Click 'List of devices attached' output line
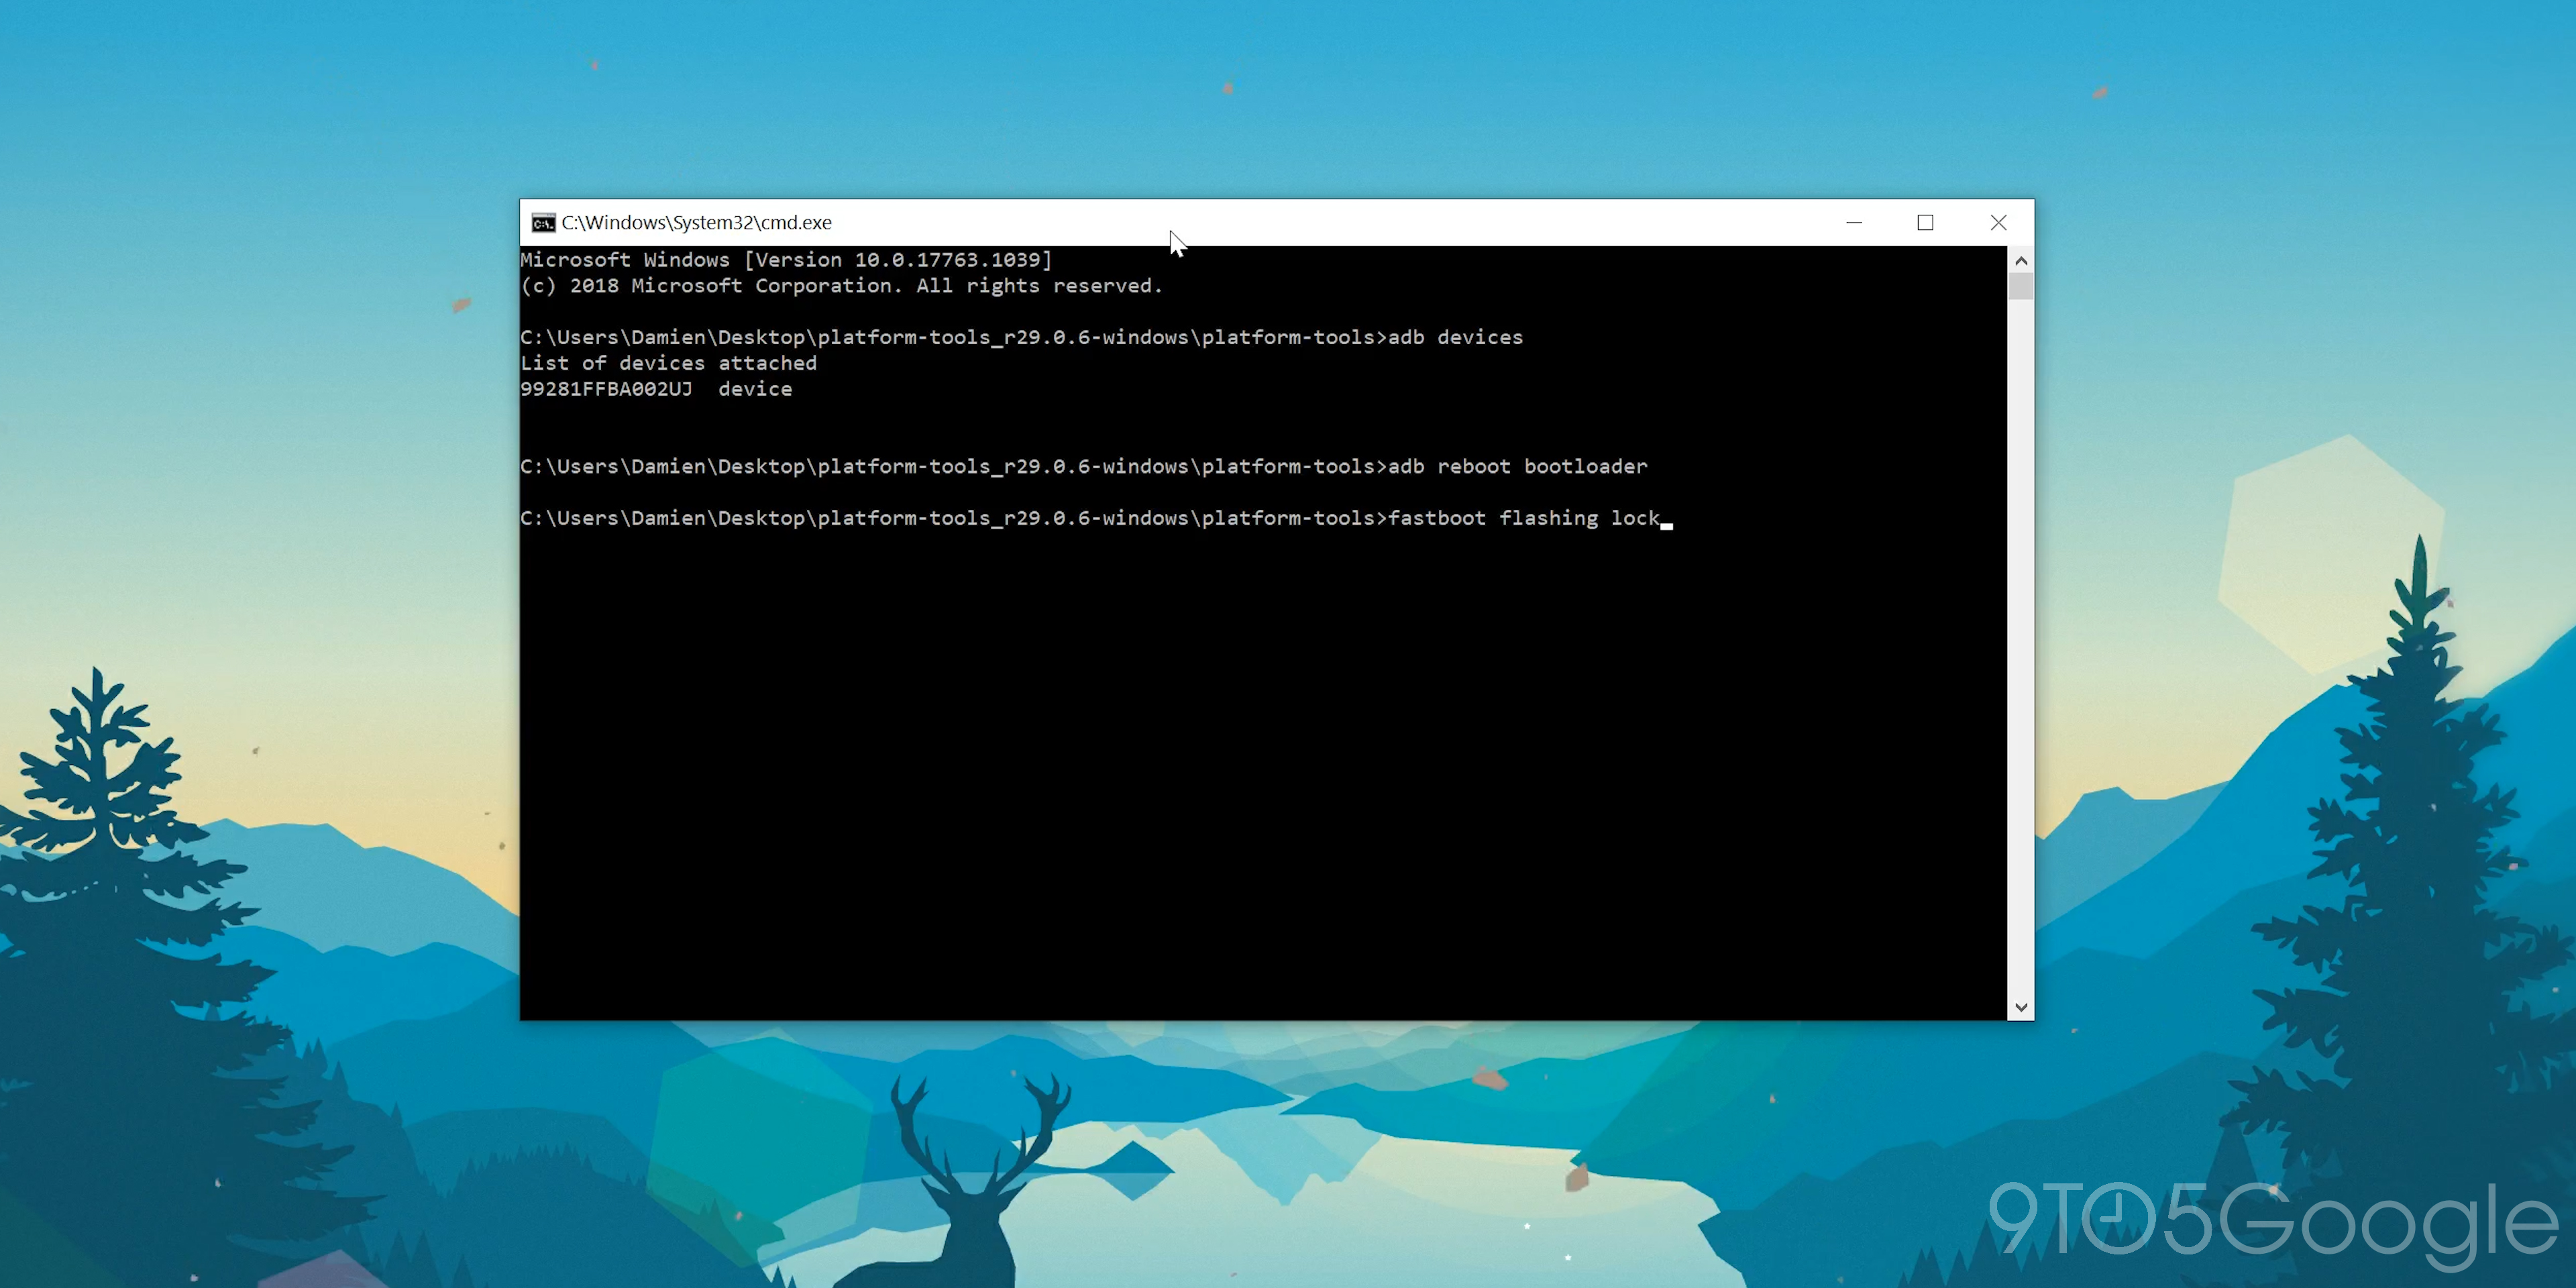The image size is (2576, 1288). [668, 364]
